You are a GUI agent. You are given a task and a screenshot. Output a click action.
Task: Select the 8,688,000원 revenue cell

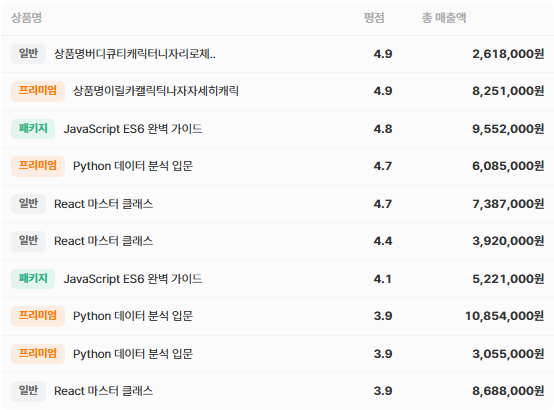(508, 391)
